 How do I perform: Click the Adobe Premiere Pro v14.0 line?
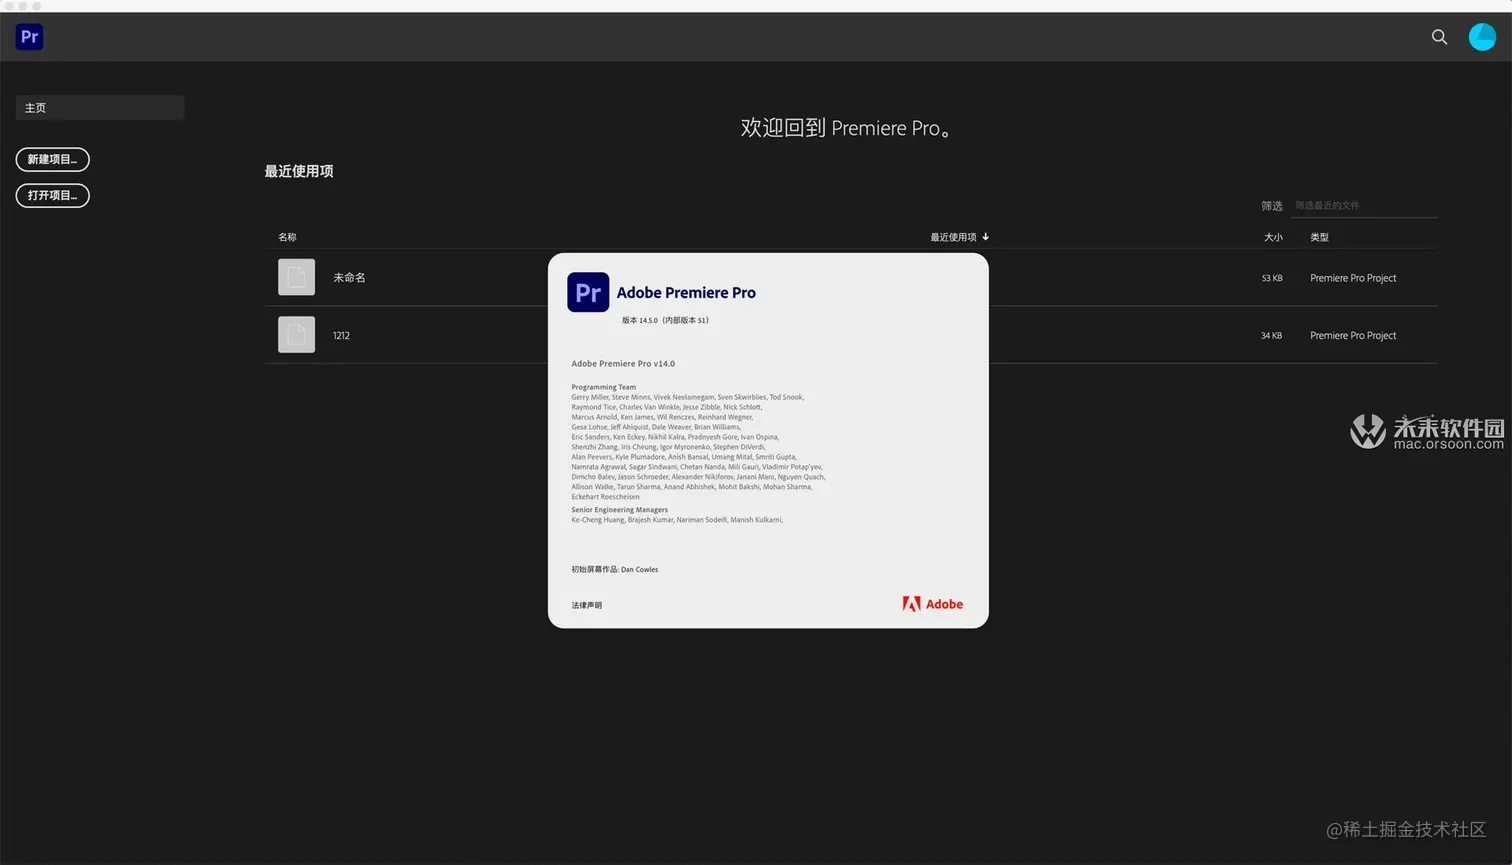tap(623, 364)
